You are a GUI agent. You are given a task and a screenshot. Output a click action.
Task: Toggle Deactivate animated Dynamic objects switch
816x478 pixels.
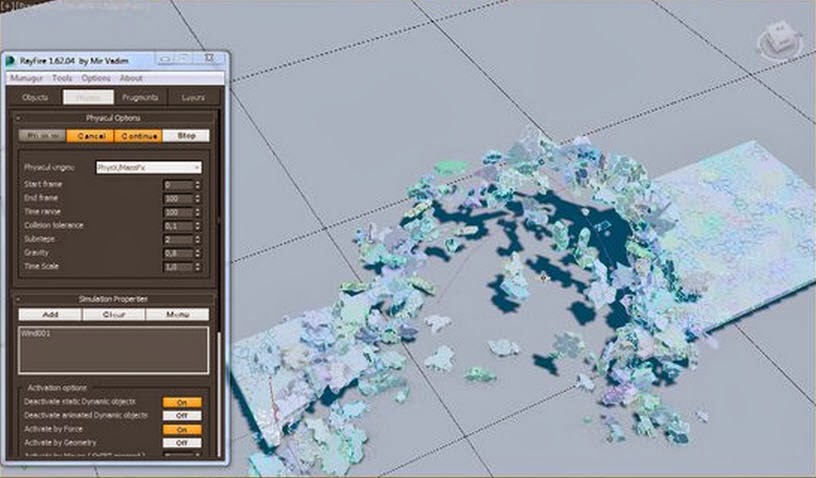tap(182, 416)
